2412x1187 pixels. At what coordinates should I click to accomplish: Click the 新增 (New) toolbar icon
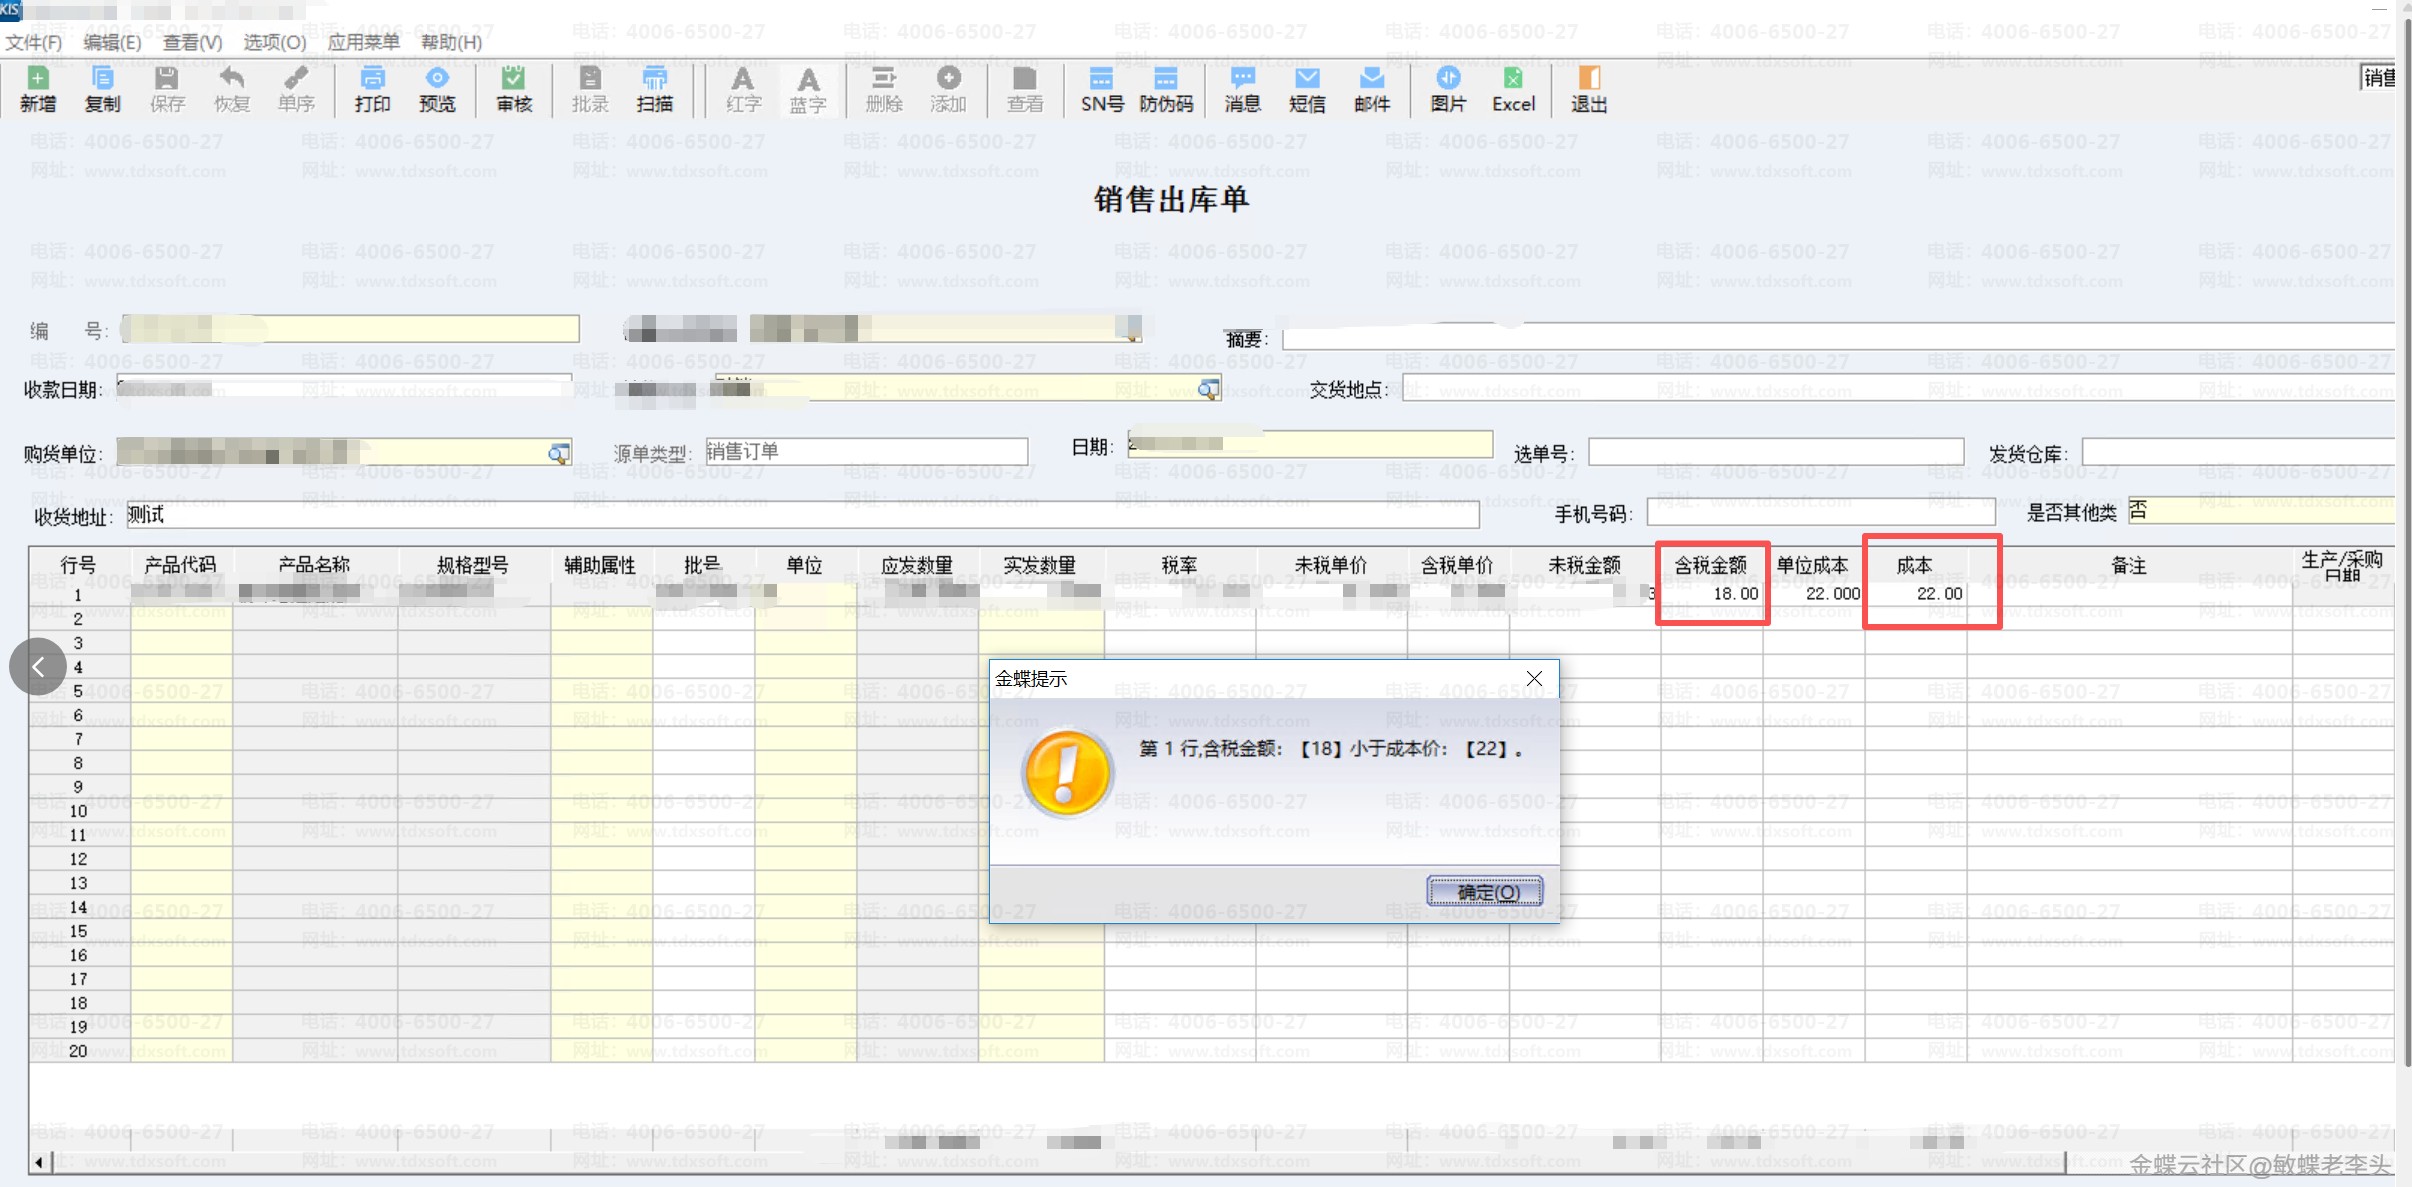38,89
